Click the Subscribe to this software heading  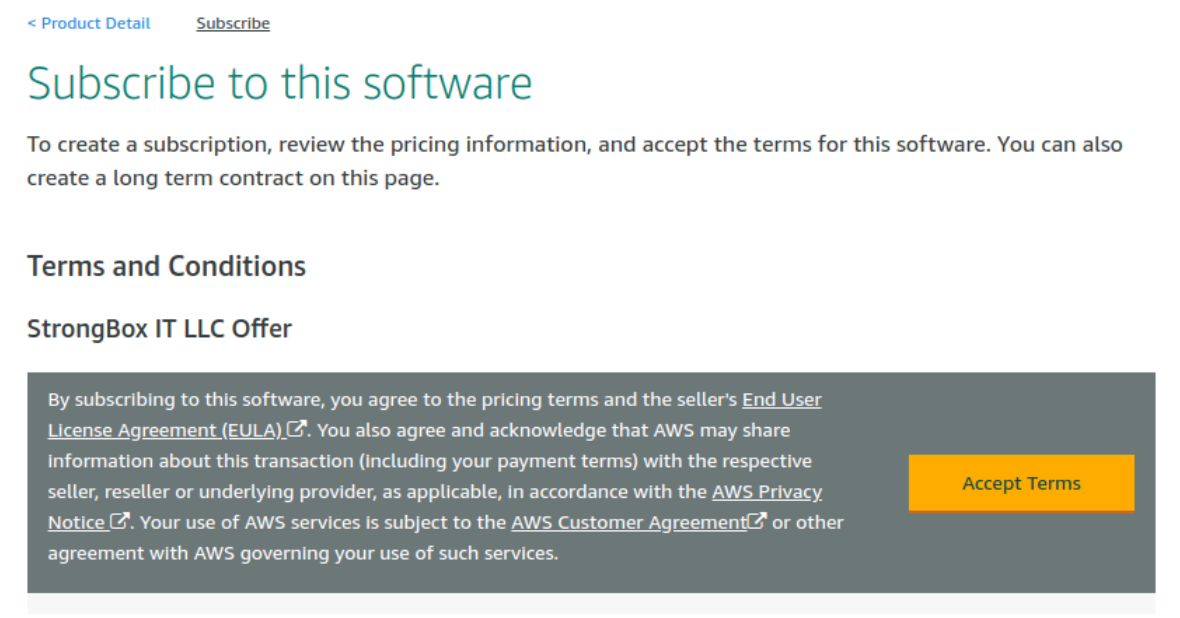click(280, 83)
